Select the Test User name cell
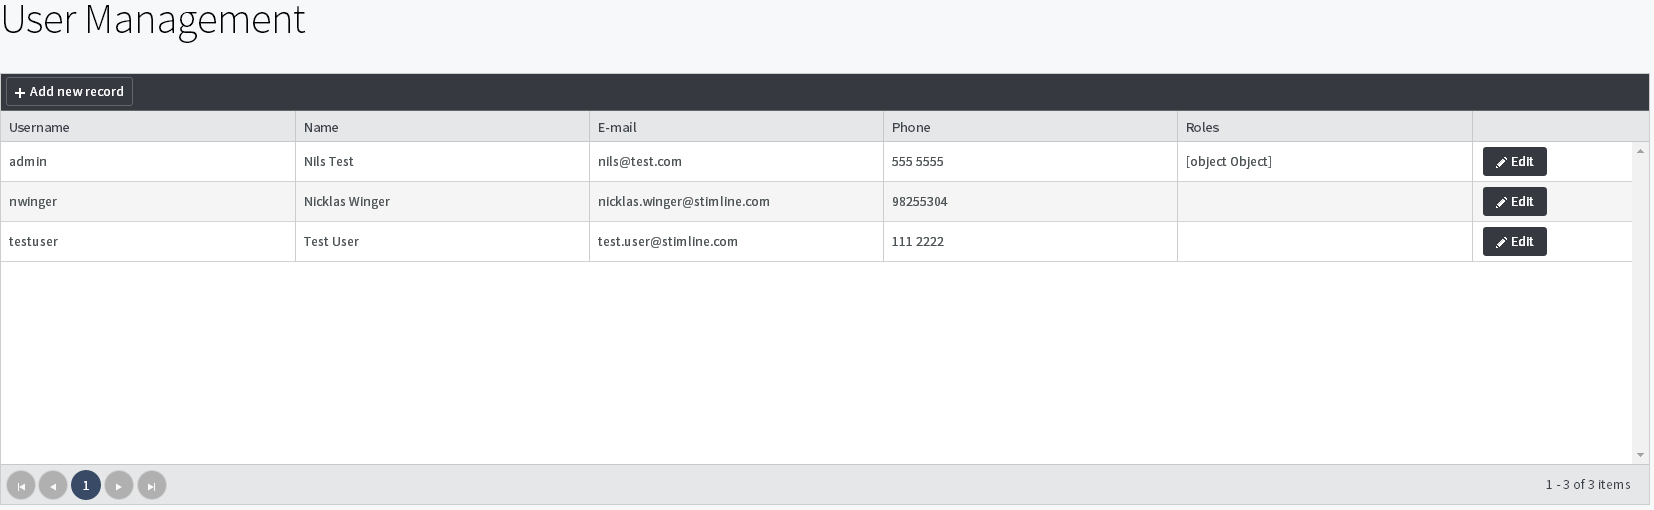1654x510 pixels. [331, 242]
